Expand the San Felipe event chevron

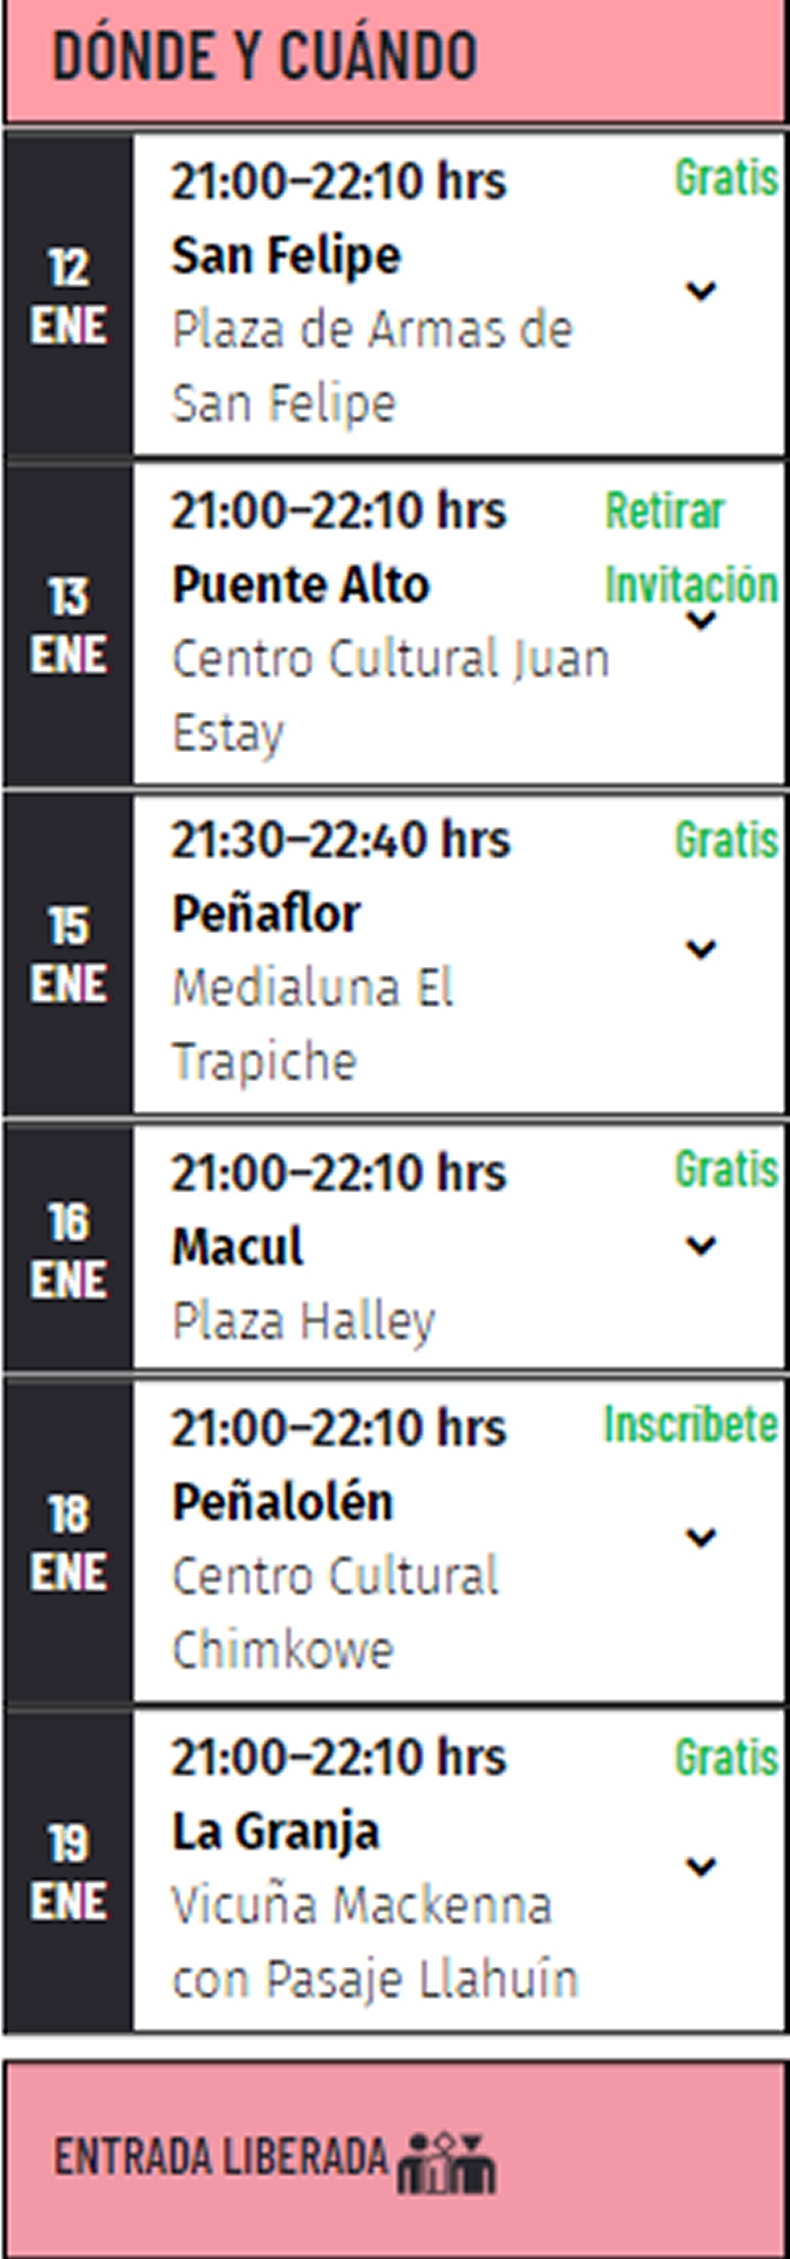pos(701,291)
